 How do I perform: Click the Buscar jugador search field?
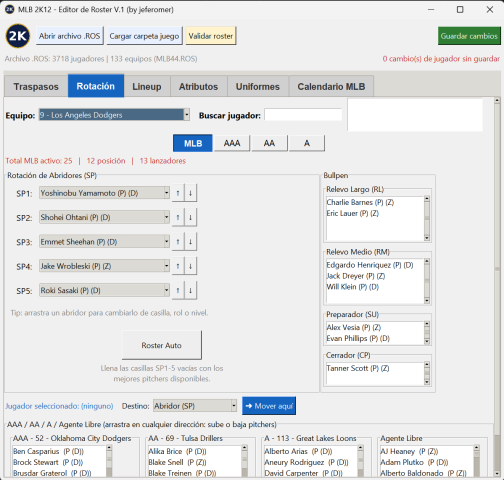tap(303, 115)
